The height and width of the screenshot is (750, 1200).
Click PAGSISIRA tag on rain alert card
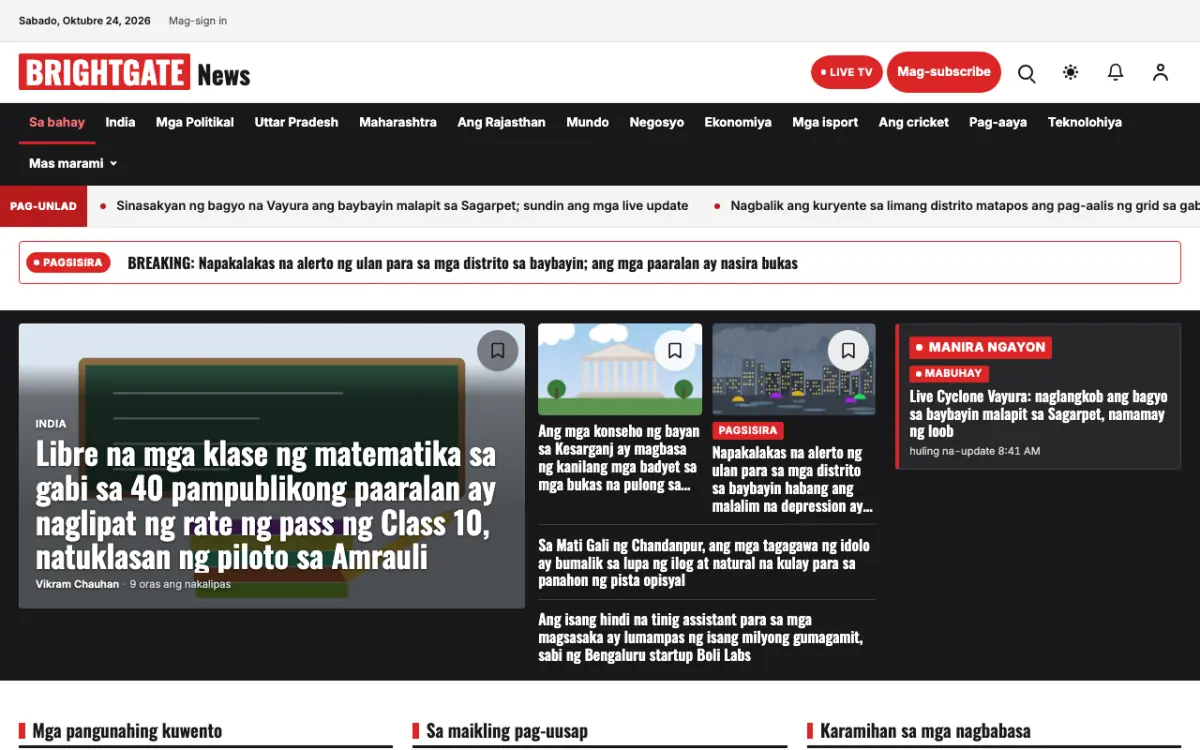point(749,430)
